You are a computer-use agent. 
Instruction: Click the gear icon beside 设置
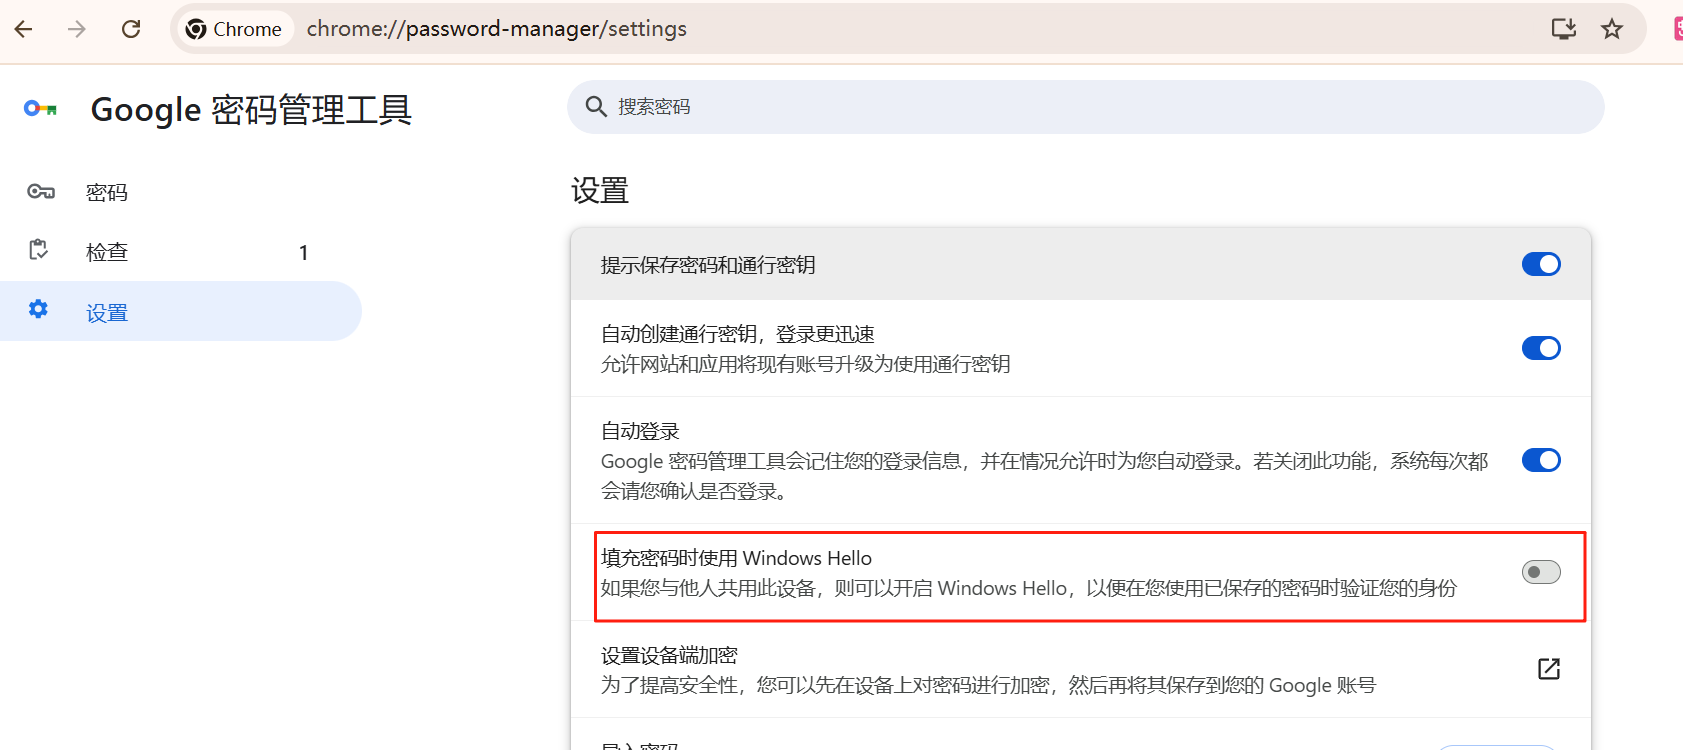38,309
